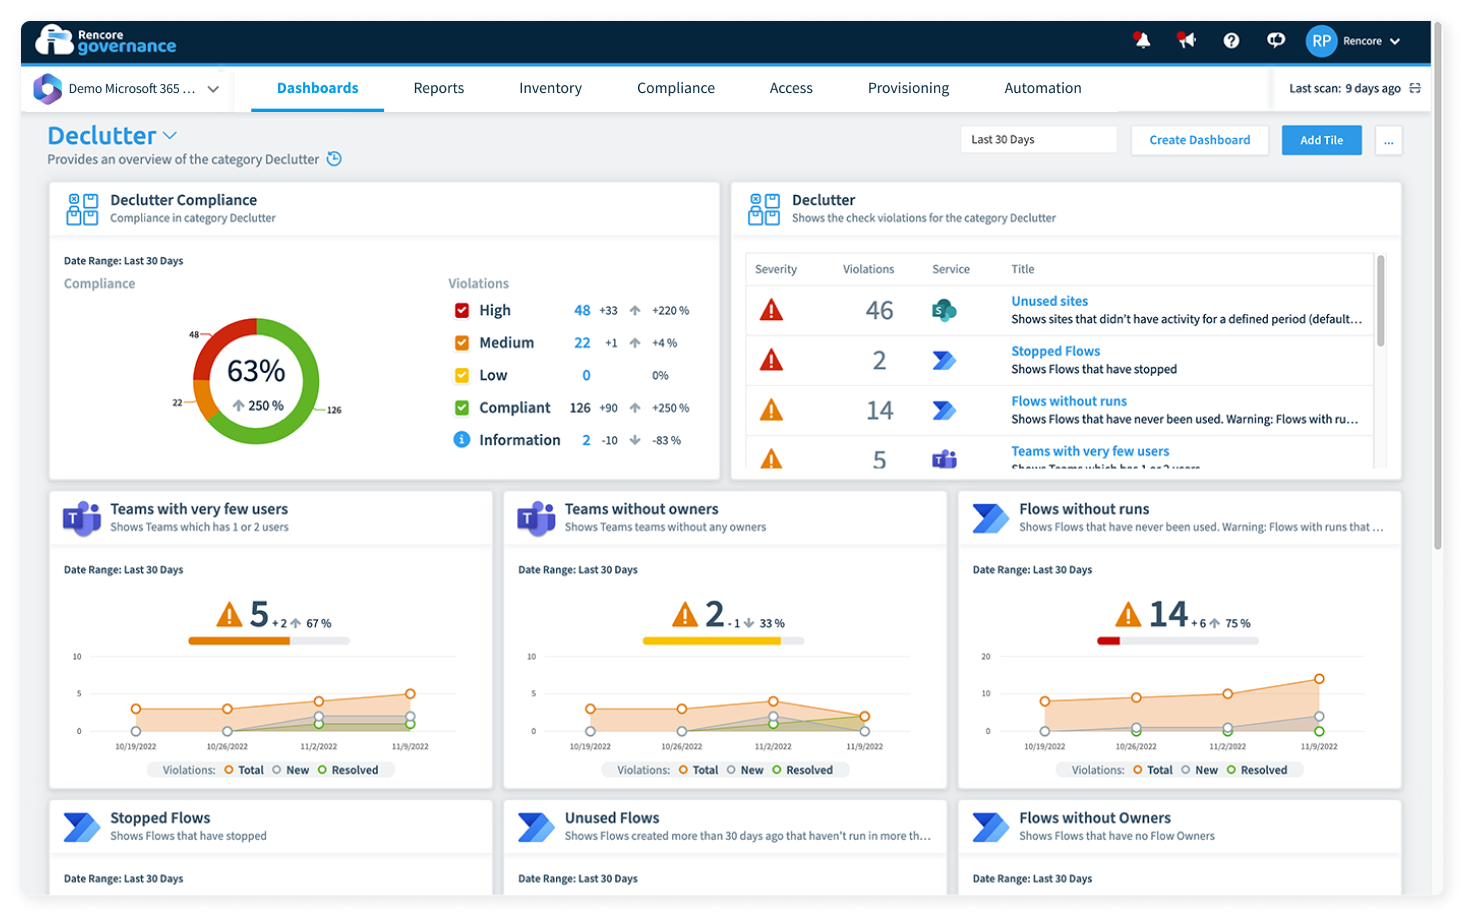This screenshot has height=916, width=1464.
Task: Click Teams icon on Teams with very few users tile
Action: pyautogui.click(x=82, y=518)
